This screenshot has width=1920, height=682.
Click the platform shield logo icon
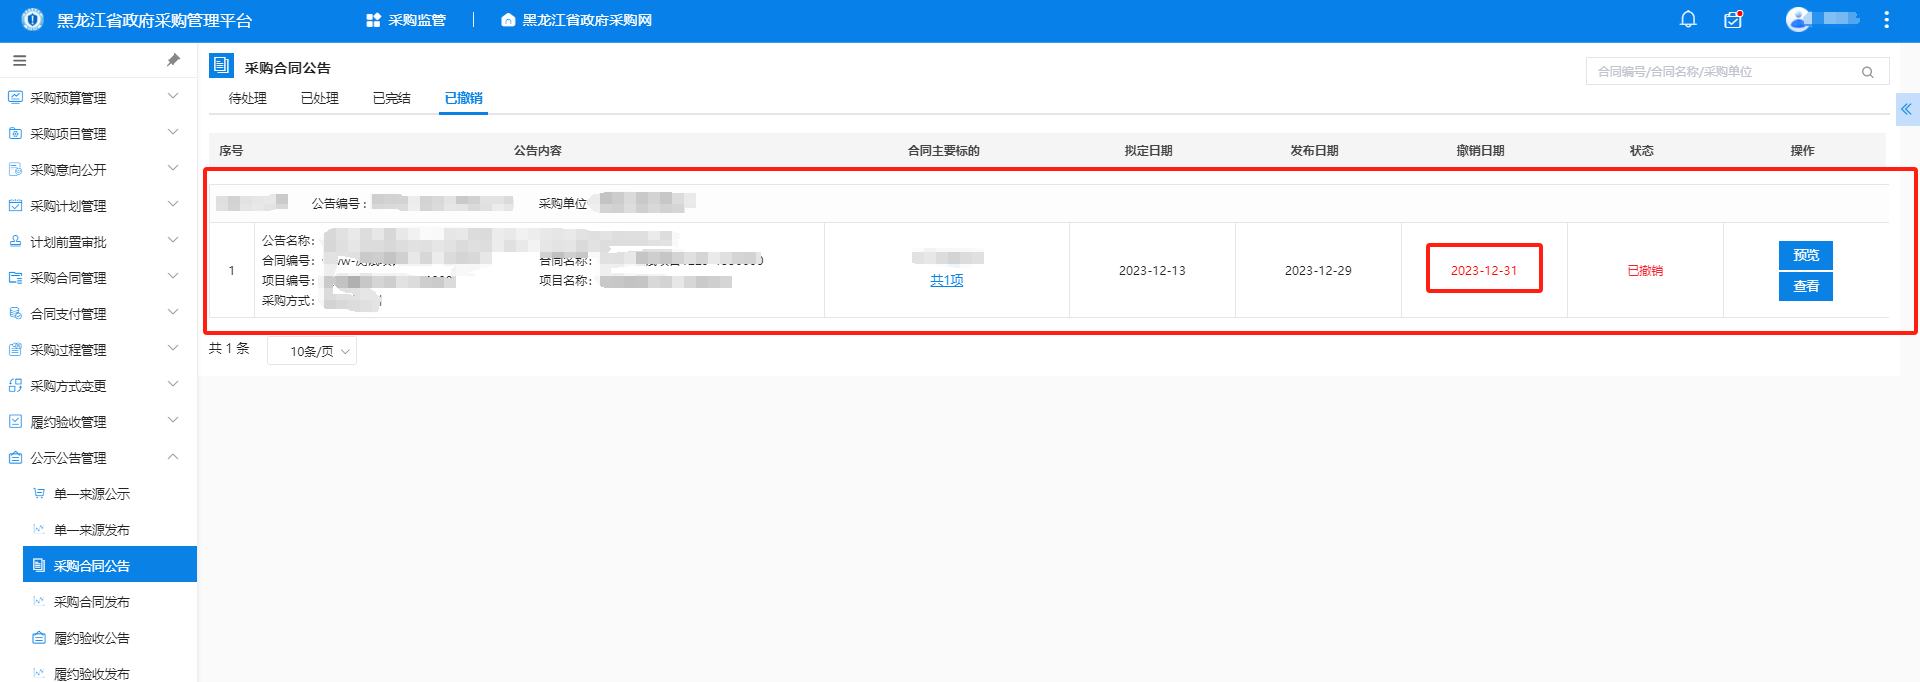click(33, 19)
